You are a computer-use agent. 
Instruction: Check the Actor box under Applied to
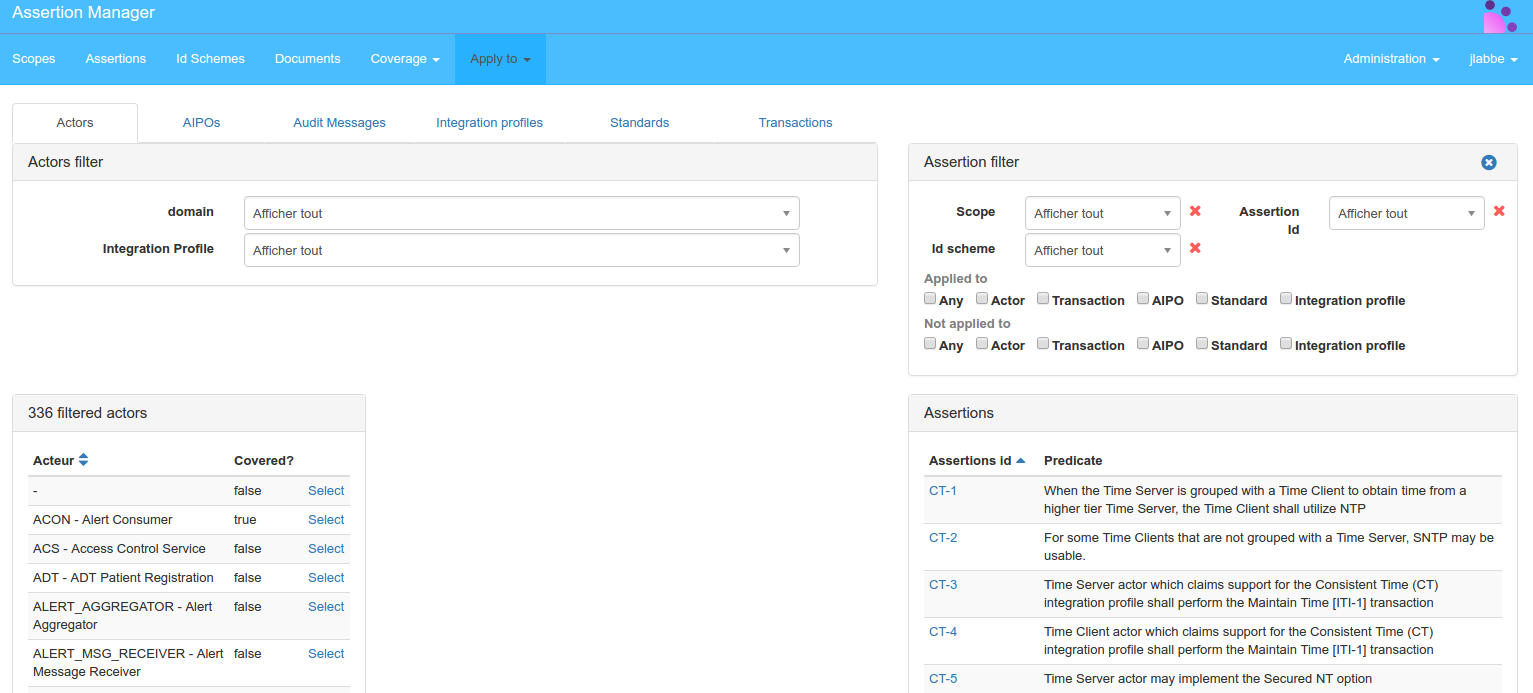click(x=982, y=299)
